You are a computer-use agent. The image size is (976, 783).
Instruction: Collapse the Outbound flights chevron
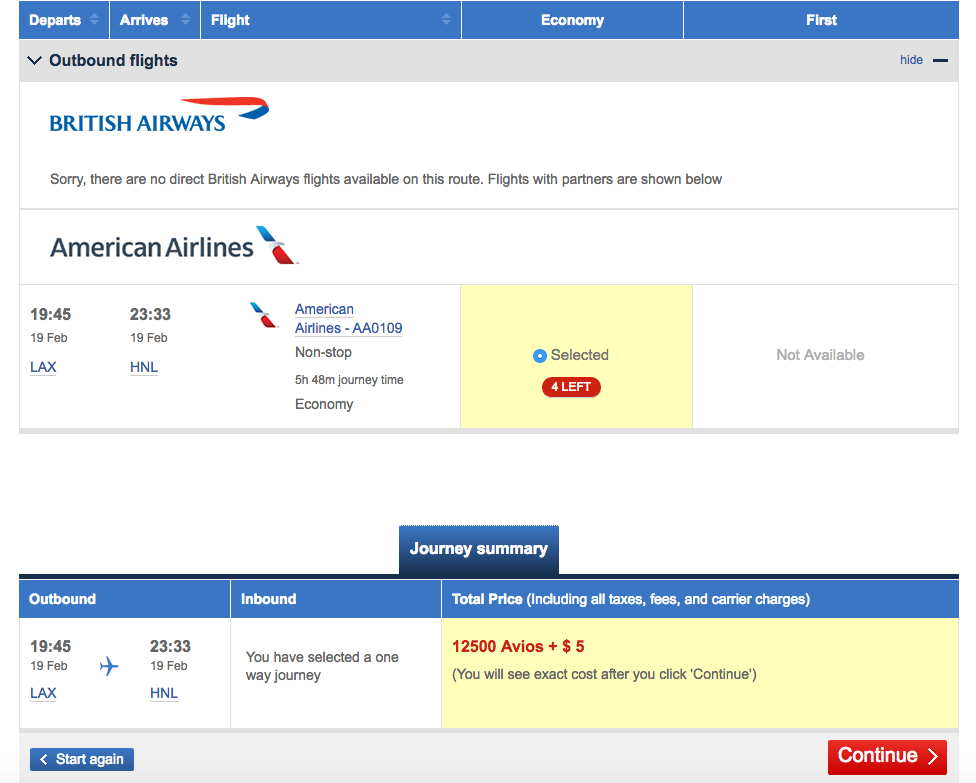pos(35,60)
